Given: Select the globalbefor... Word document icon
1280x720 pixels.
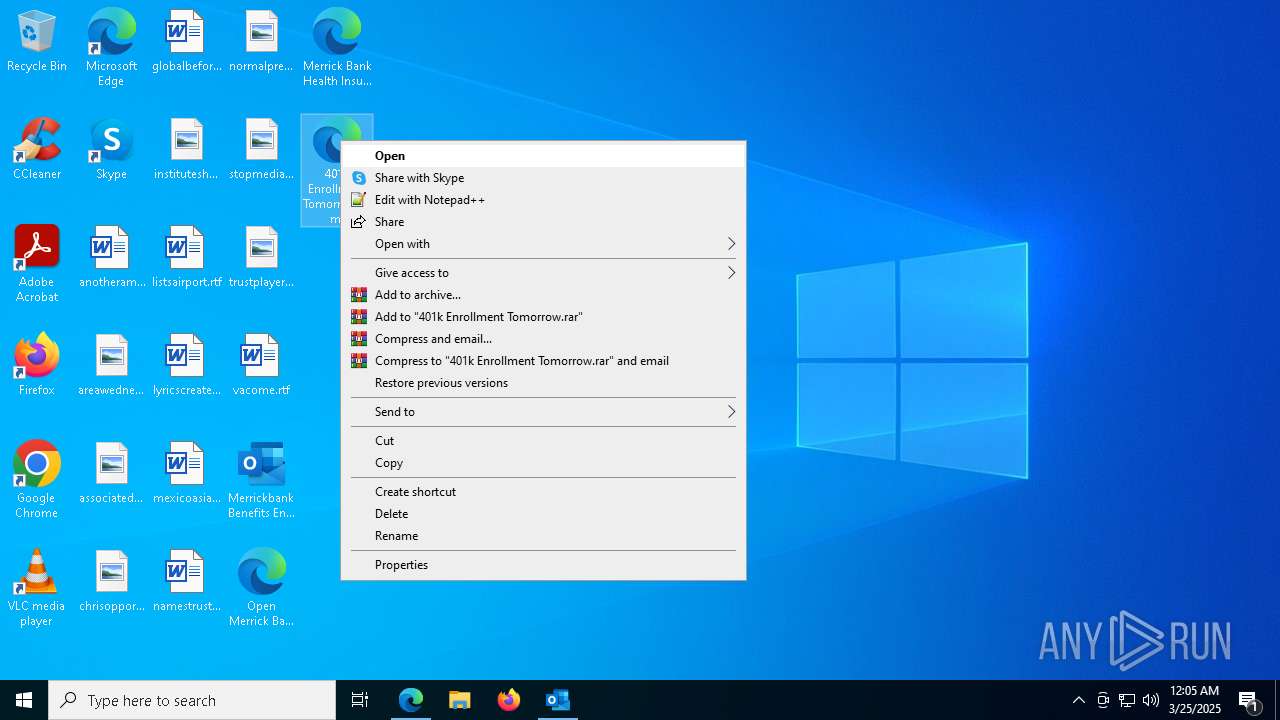Looking at the screenshot, I should 186,42.
